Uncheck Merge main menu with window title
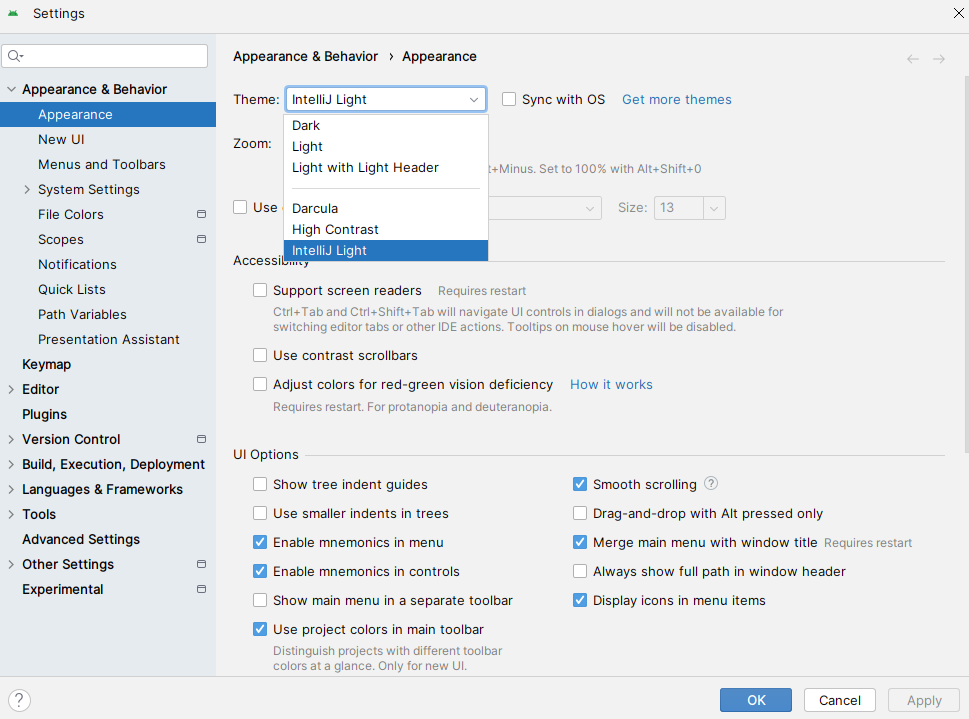Viewport: 969px width, 719px height. [580, 542]
